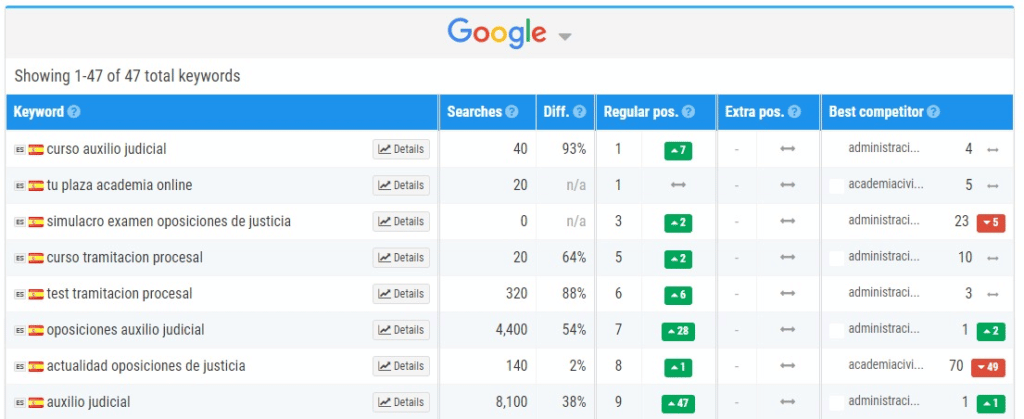Click the red -49 competitor change badge
This screenshot has height=419, width=1024.
click(988, 367)
